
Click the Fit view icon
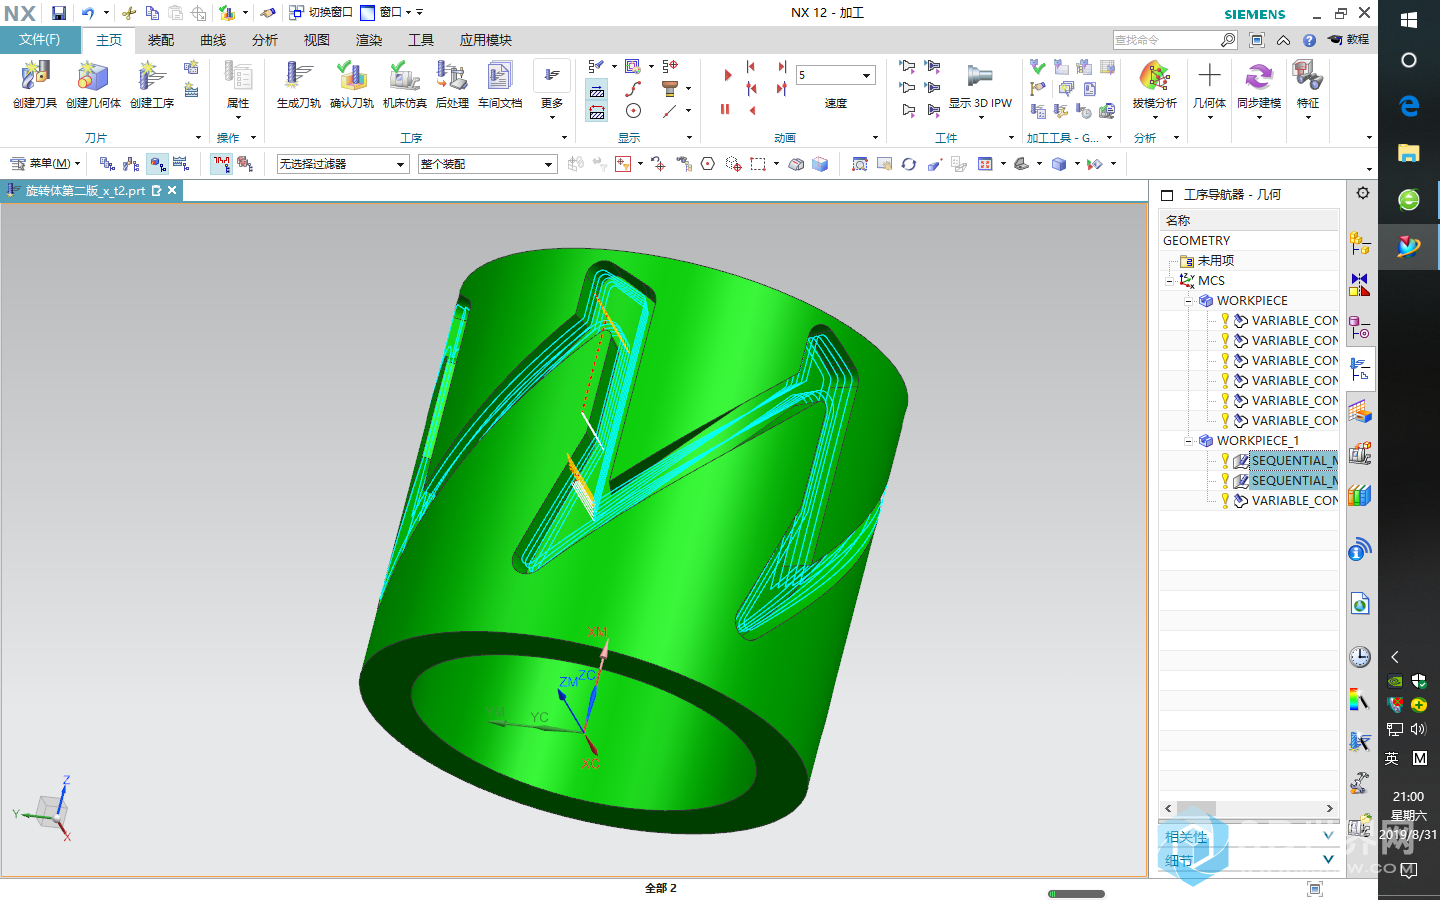(x=860, y=164)
